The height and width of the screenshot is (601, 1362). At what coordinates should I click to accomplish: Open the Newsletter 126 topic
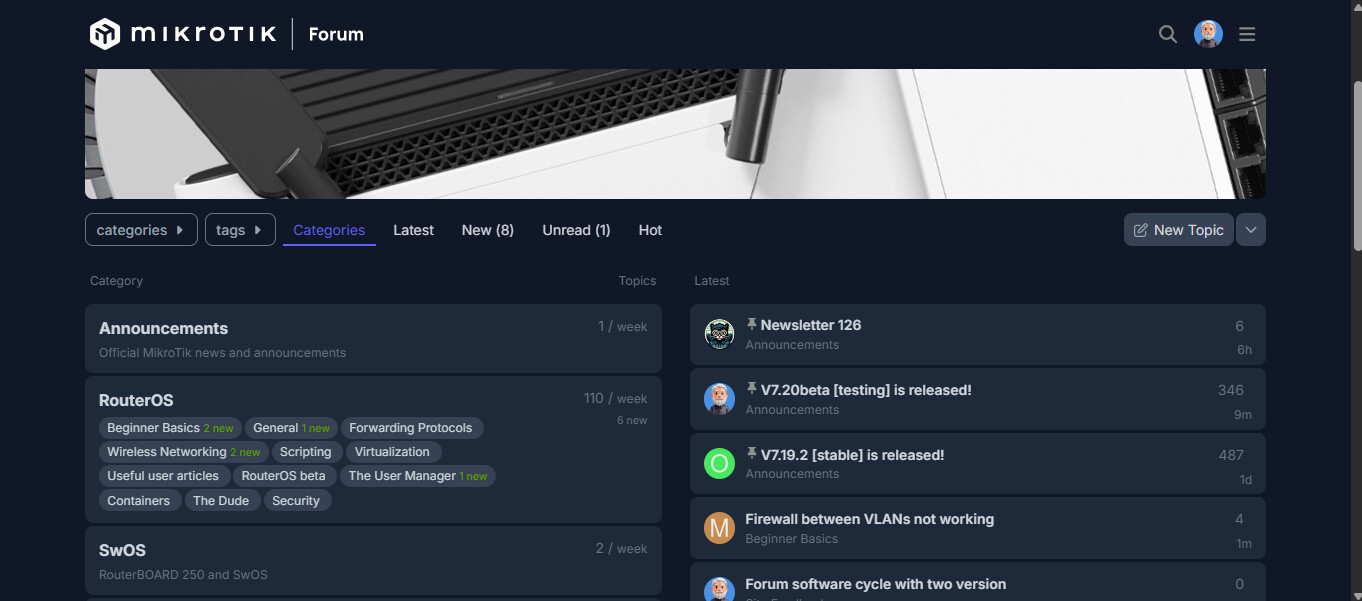tap(810, 325)
